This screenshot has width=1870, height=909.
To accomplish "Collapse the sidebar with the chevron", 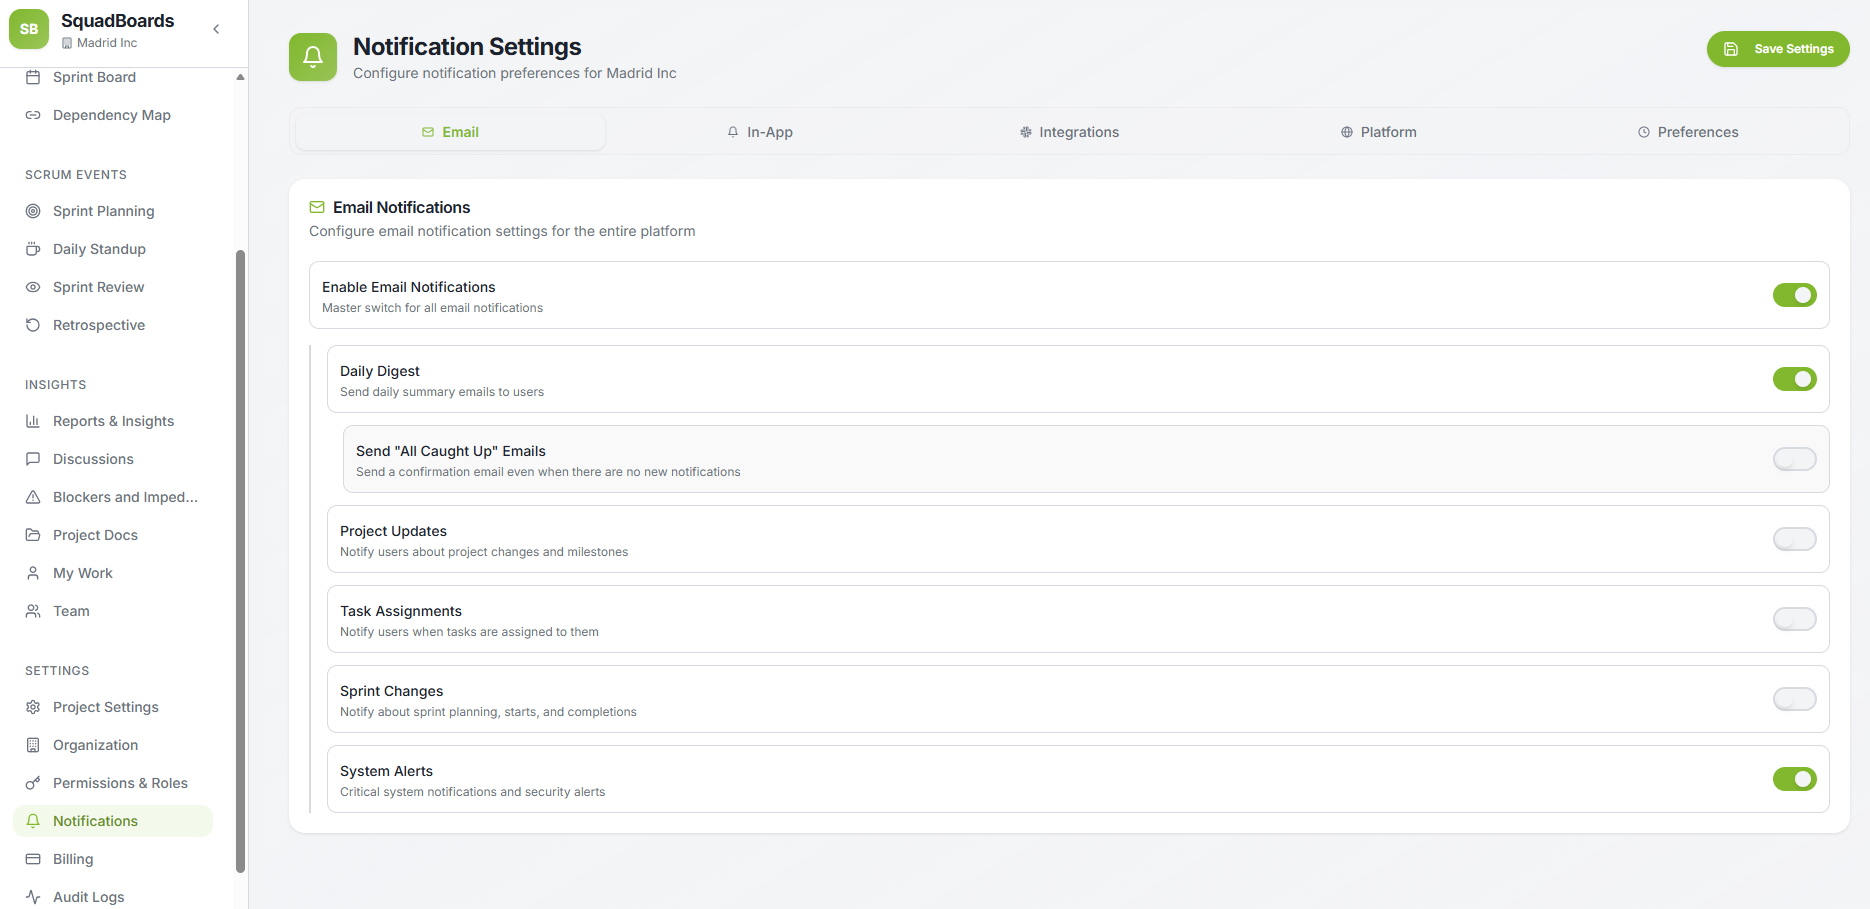I will pyautogui.click(x=216, y=29).
